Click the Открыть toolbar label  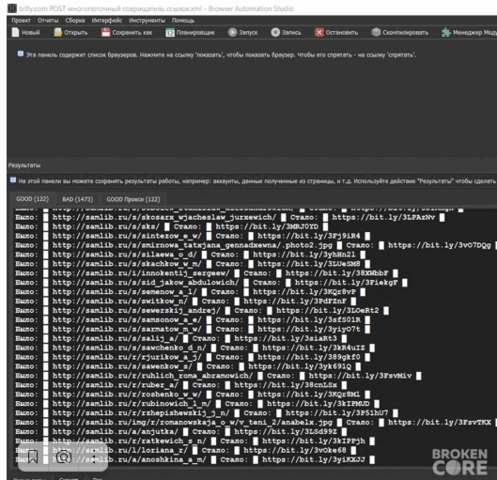click(x=76, y=33)
